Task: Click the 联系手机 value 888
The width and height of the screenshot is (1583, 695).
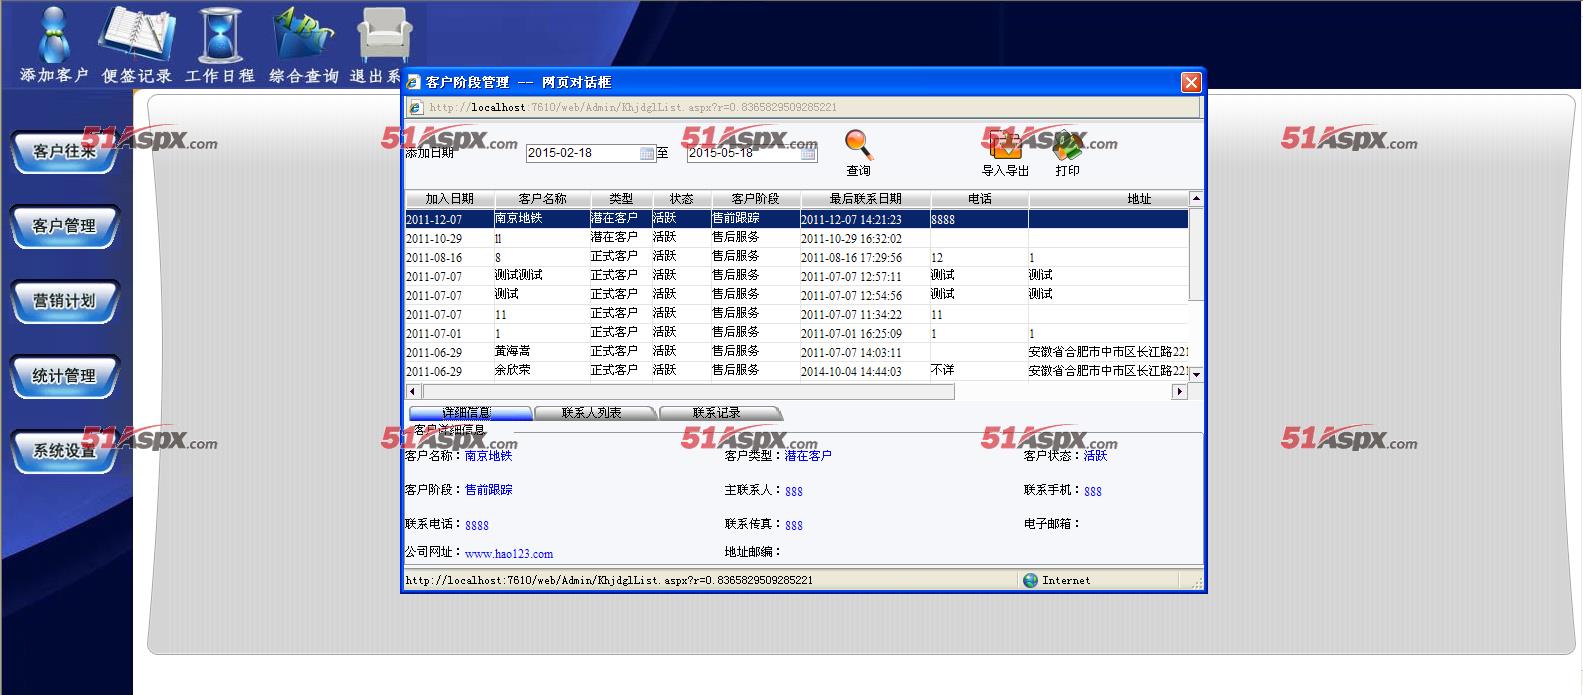Action: point(1093,491)
